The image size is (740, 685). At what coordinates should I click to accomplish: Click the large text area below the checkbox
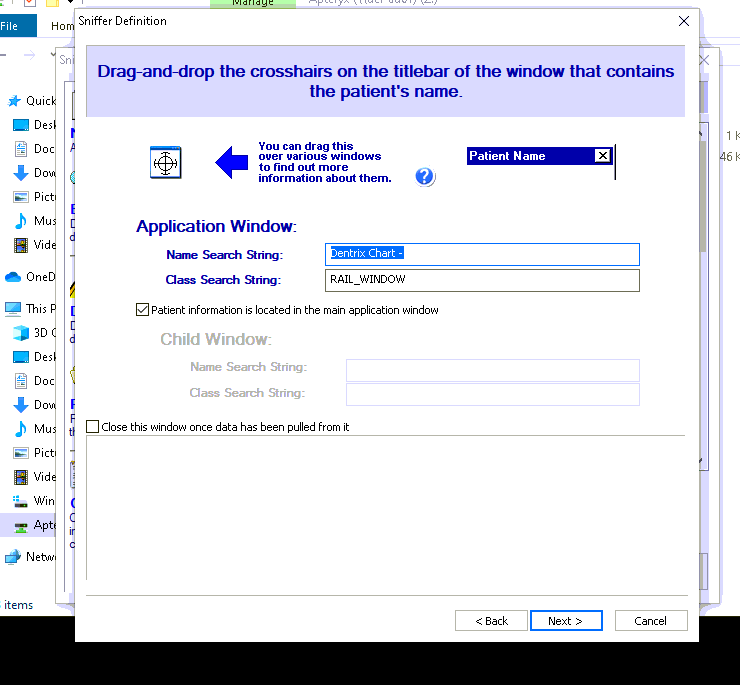click(385, 507)
